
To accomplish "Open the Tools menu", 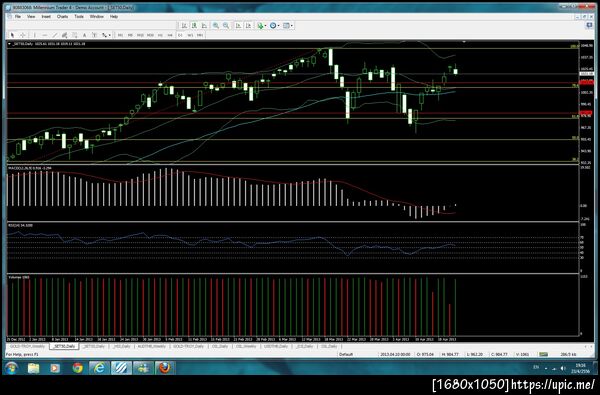I will pos(79,17).
